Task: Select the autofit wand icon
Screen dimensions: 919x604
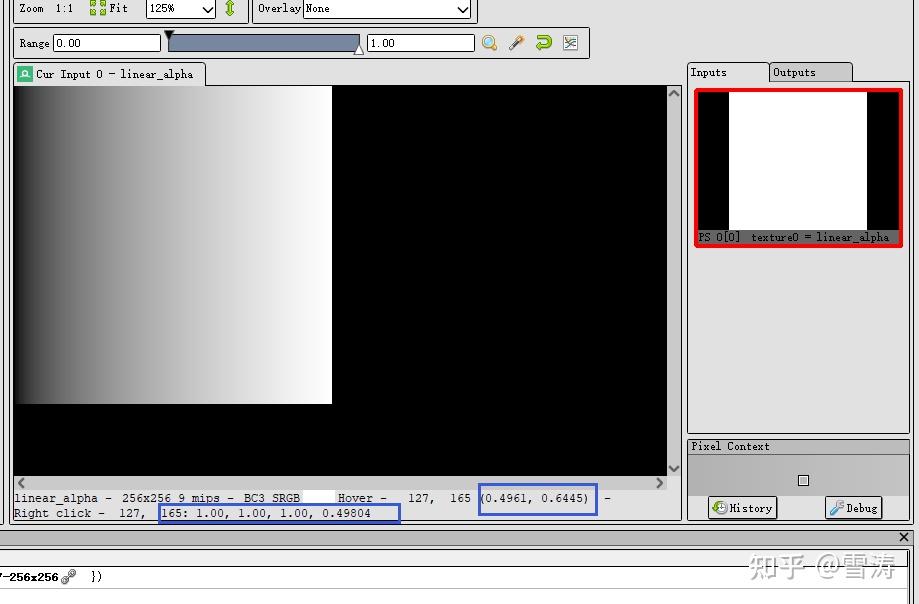Action: pyautogui.click(x=517, y=42)
